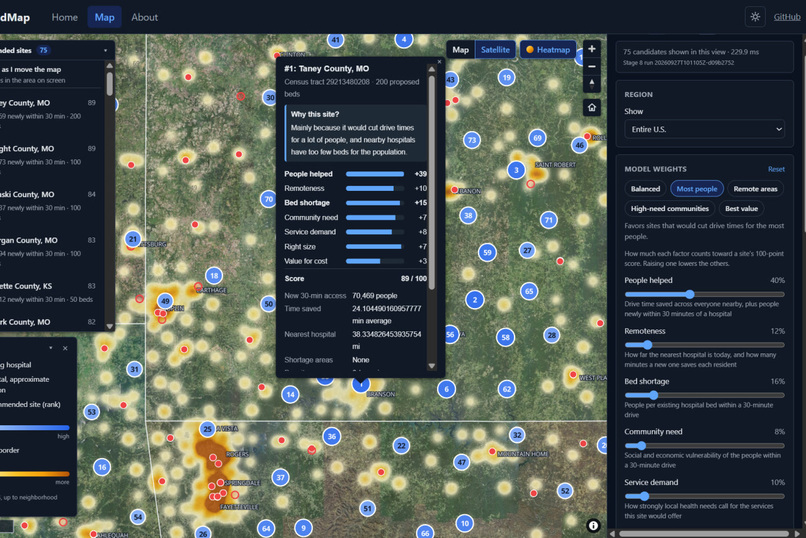Reset map bearing with the compass arrow
Viewport: 806px width, 538px height.
(x=592, y=83)
